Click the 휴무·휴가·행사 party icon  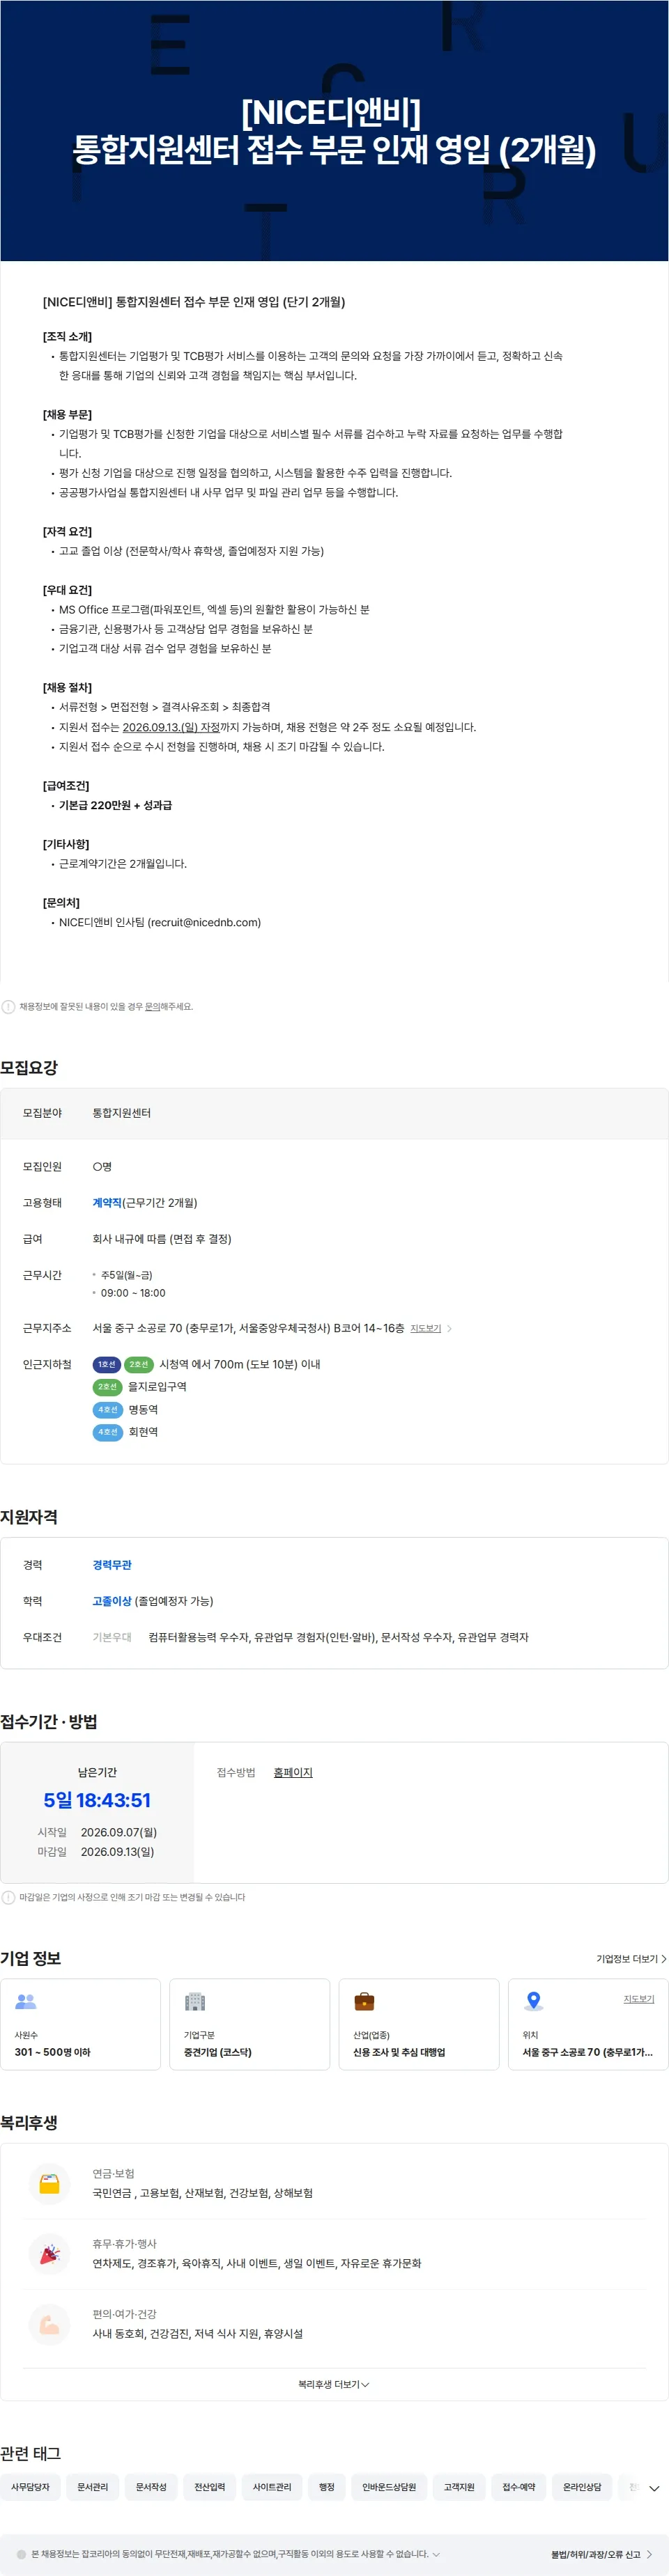click(49, 2254)
